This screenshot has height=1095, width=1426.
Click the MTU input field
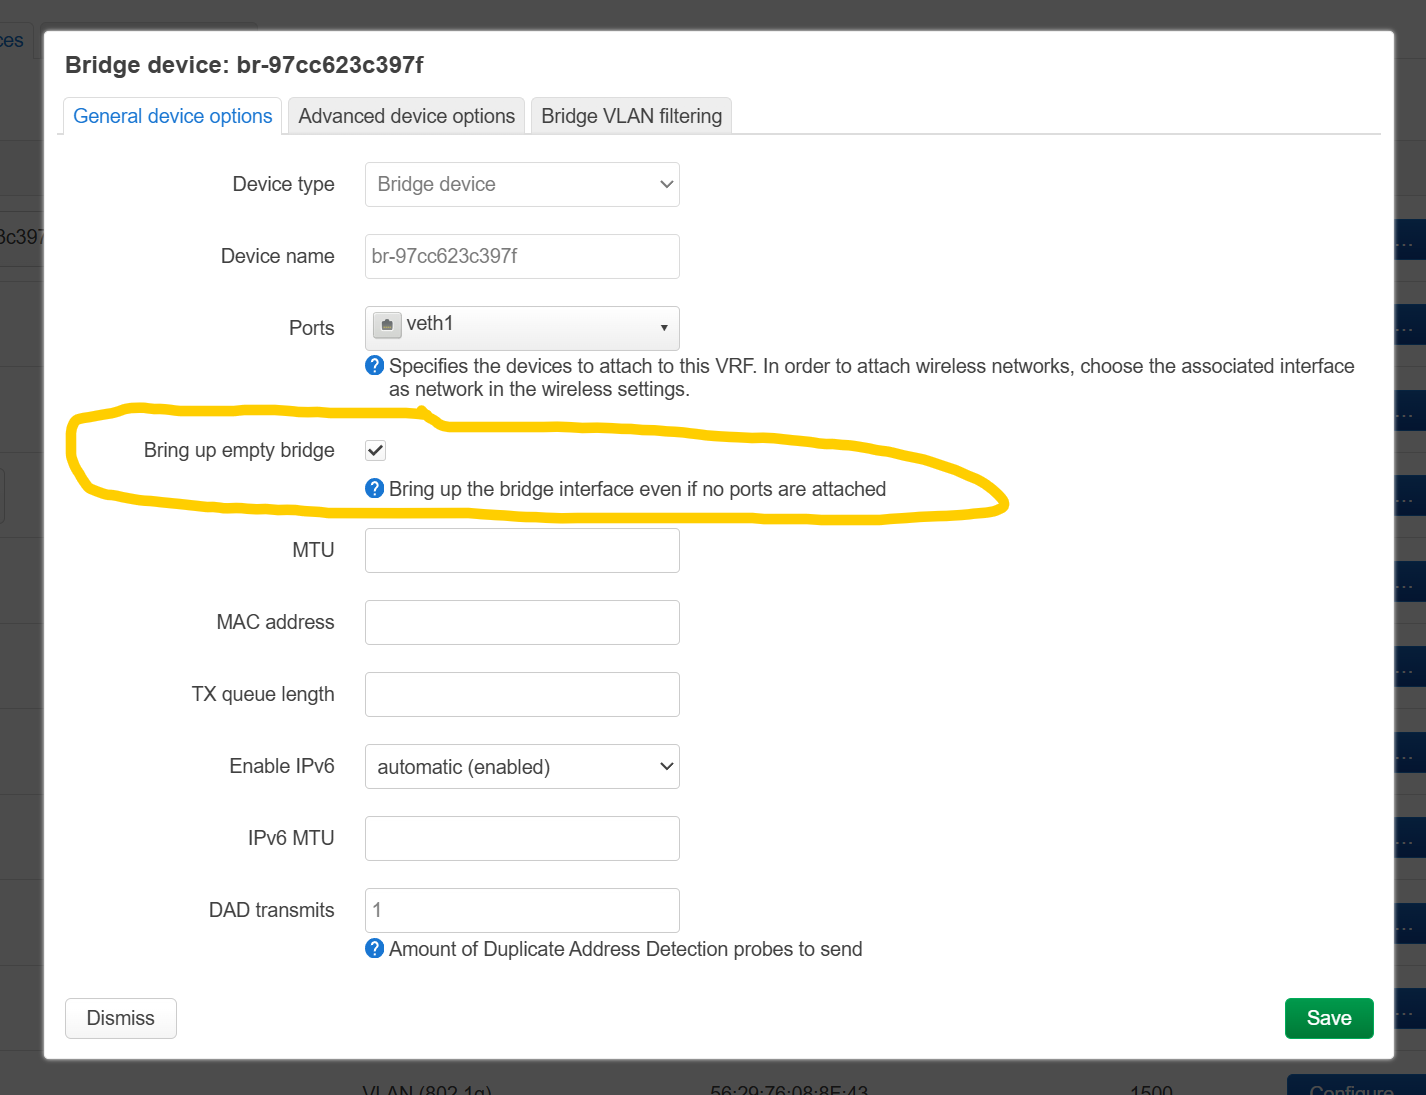pos(522,551)
